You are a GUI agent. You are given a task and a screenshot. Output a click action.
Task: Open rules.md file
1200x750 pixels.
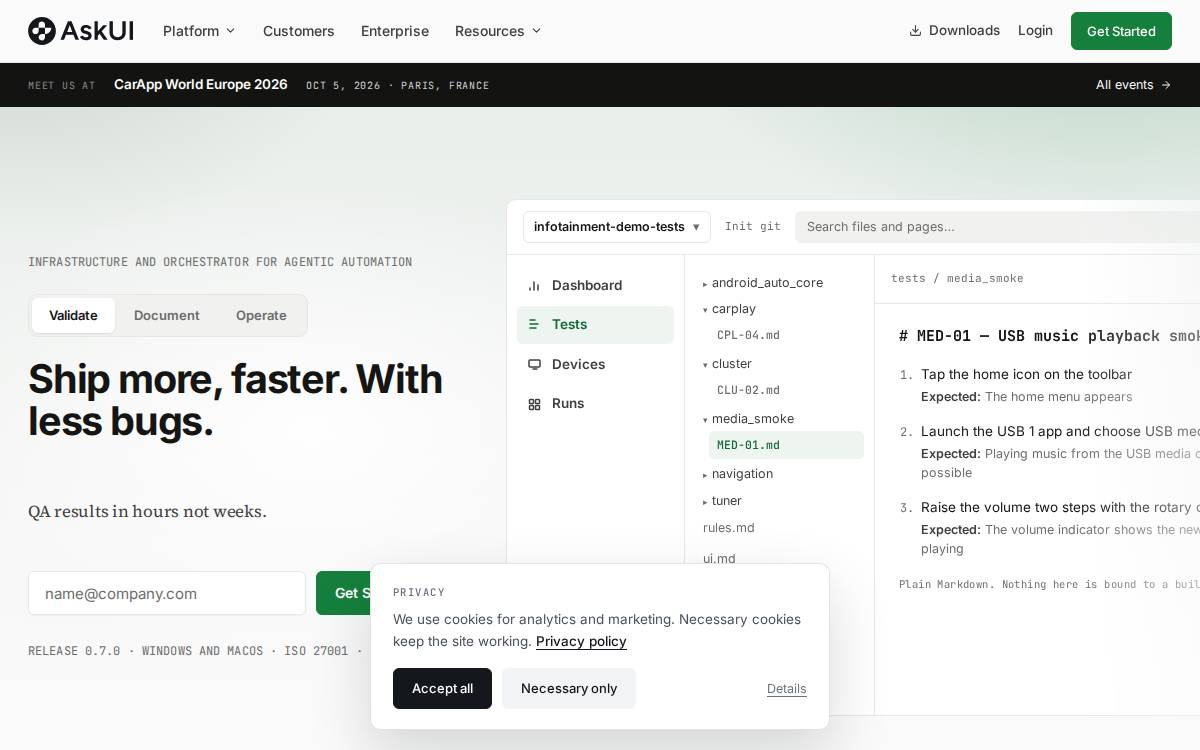pos(729,528)
